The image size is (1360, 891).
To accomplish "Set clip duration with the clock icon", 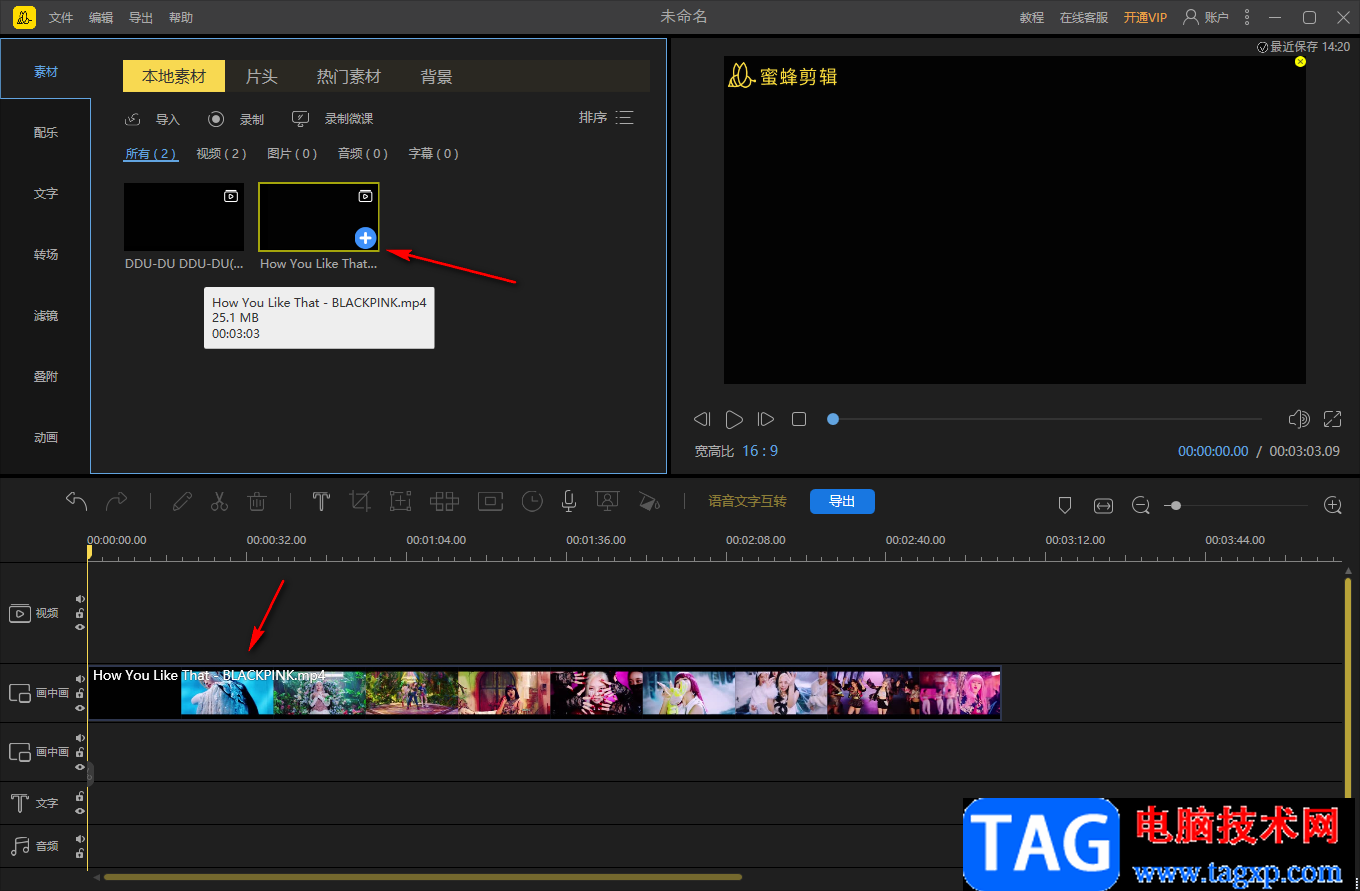I will point(532,501).
